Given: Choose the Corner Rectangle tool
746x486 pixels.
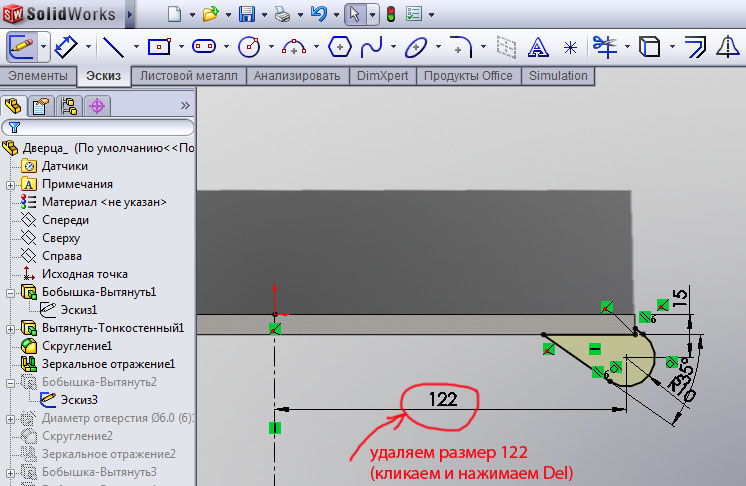Looking at the screenshot, I should point(159,46).
